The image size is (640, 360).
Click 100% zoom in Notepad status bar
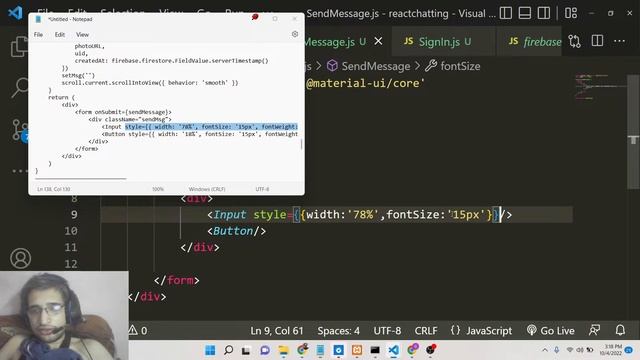[158, 189]
